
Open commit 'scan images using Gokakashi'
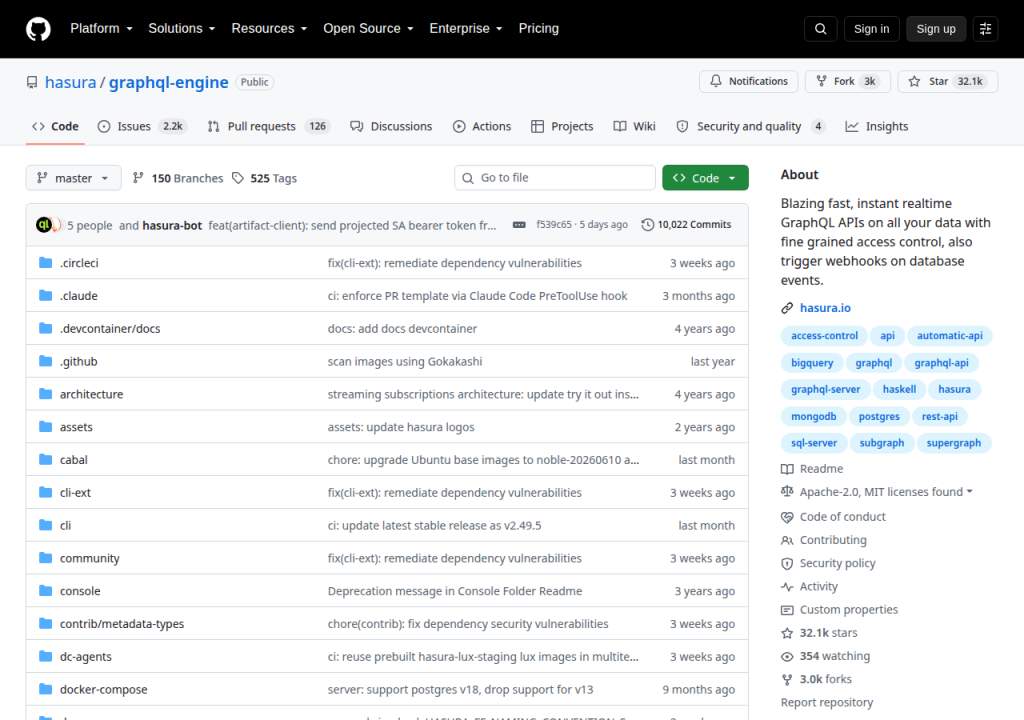point(405,361)
